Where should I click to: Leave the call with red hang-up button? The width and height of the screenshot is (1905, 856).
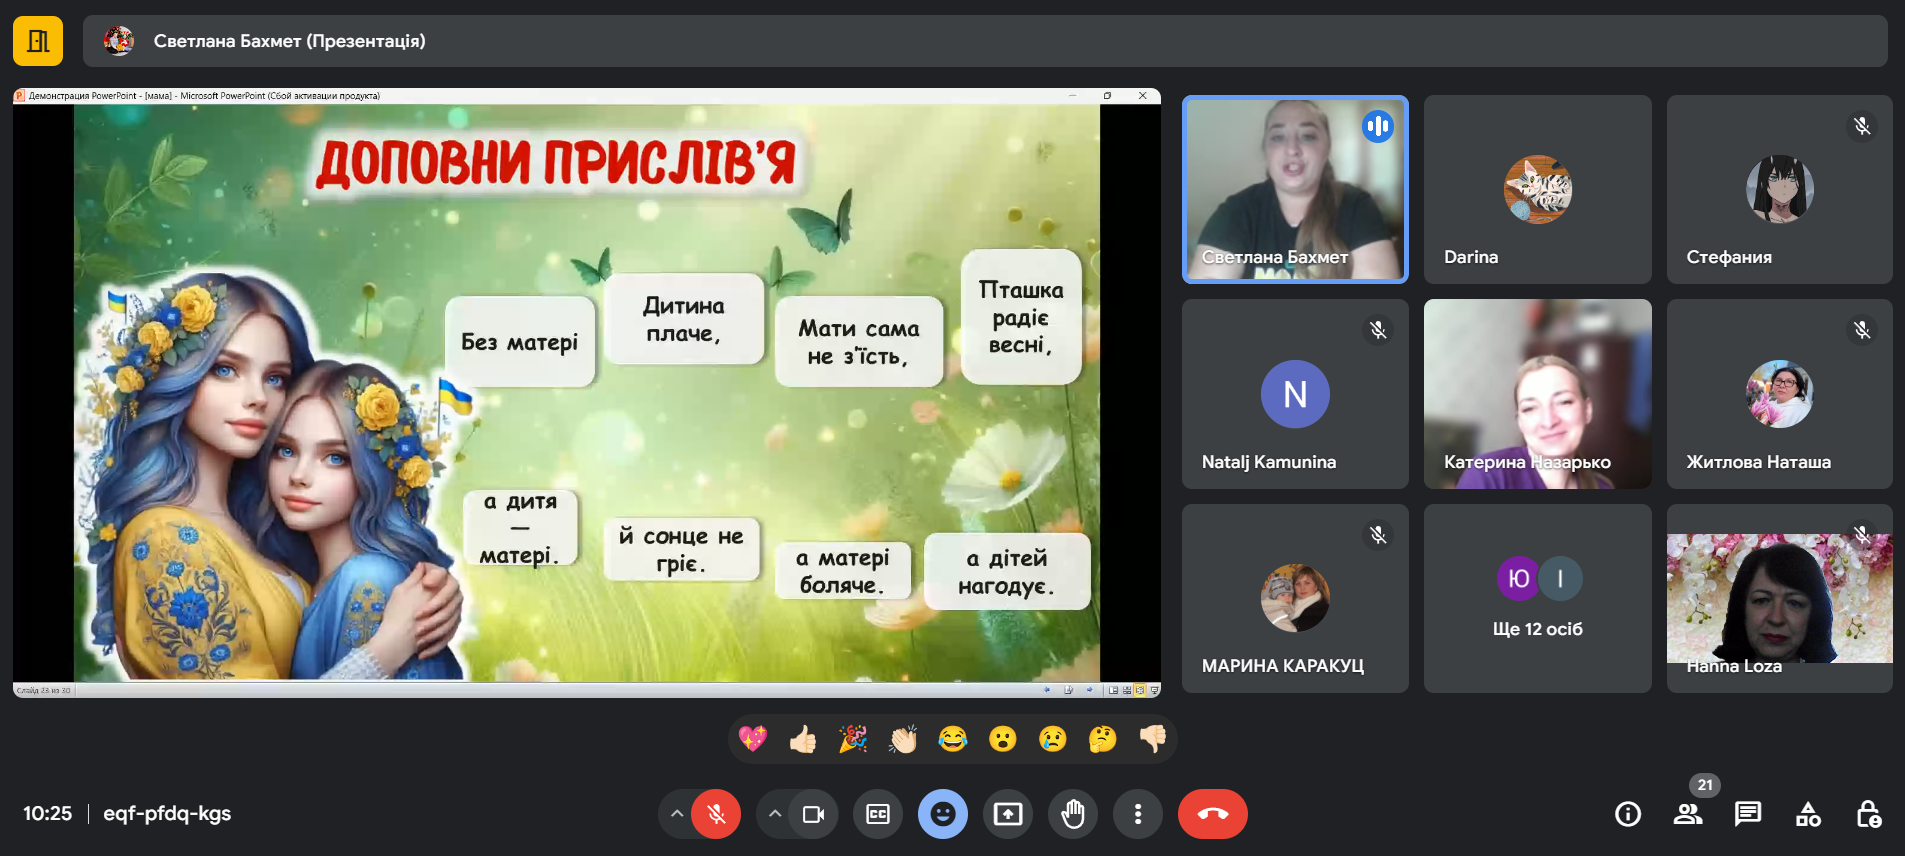point(1213,814)
